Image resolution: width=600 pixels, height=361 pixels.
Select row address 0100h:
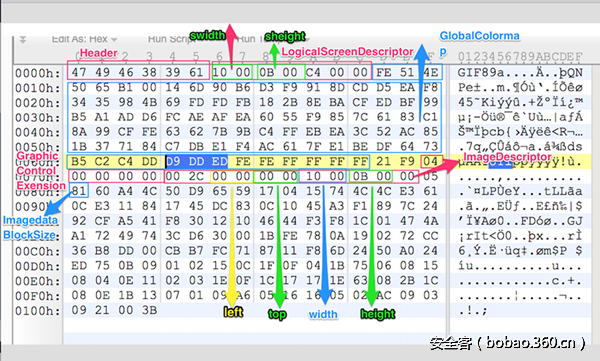coord(38,311)
